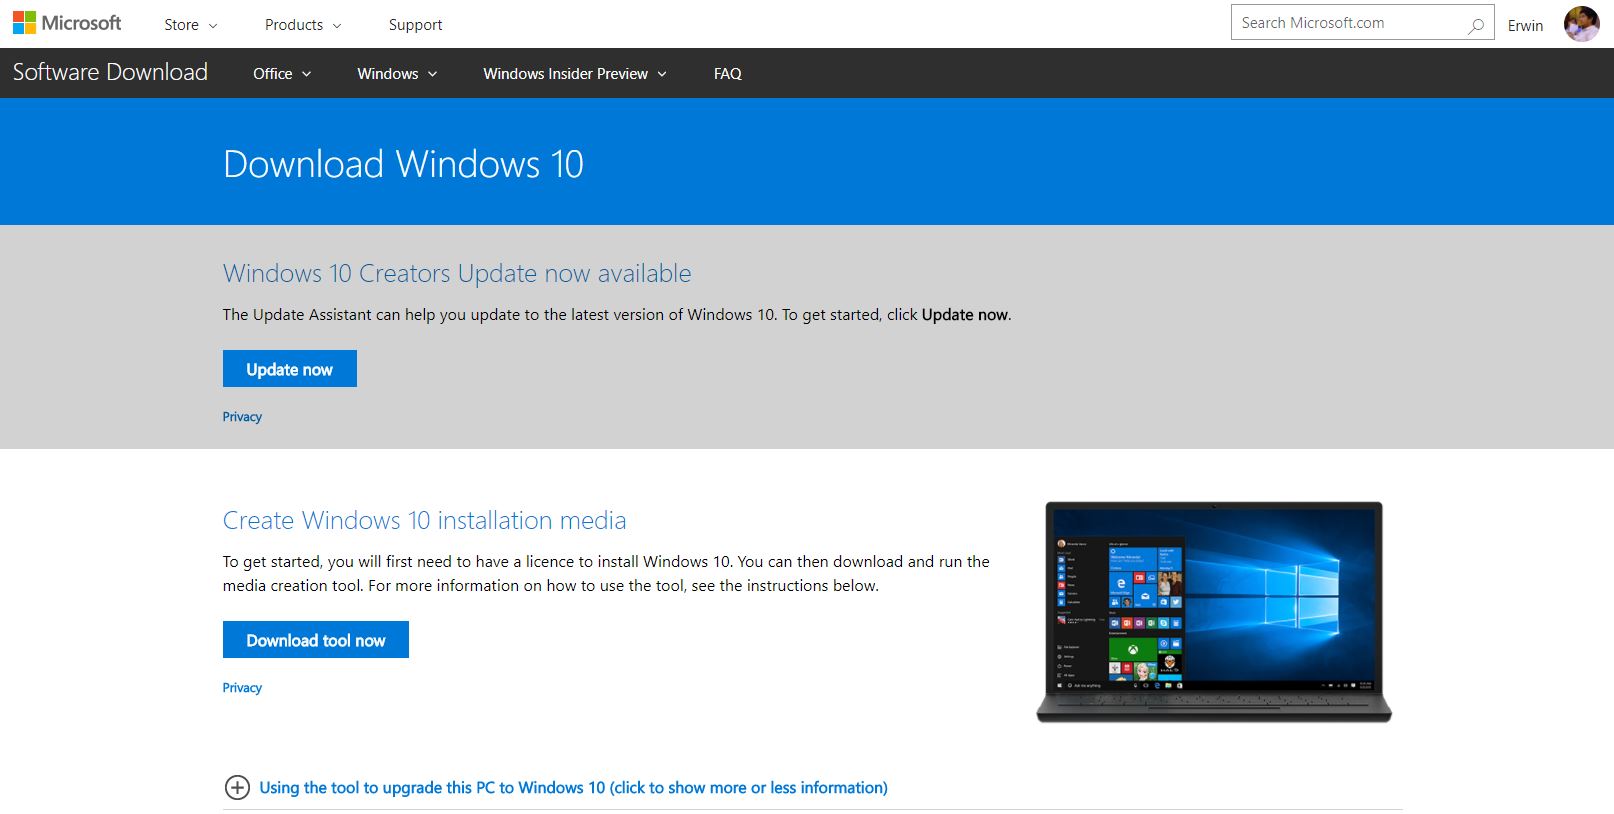Click the search magnifier icon
Screen dimensions: 1614x814
(1476, 24)
